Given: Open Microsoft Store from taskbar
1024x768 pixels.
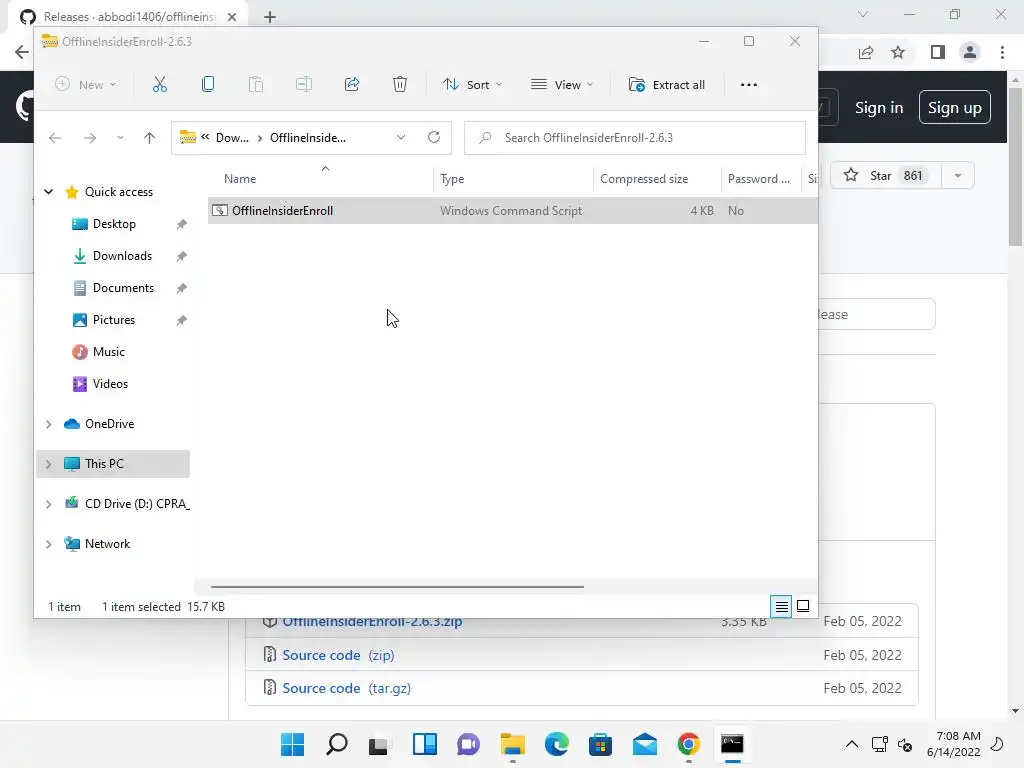Looking at the screenshot, I should [x=600, y=744].
